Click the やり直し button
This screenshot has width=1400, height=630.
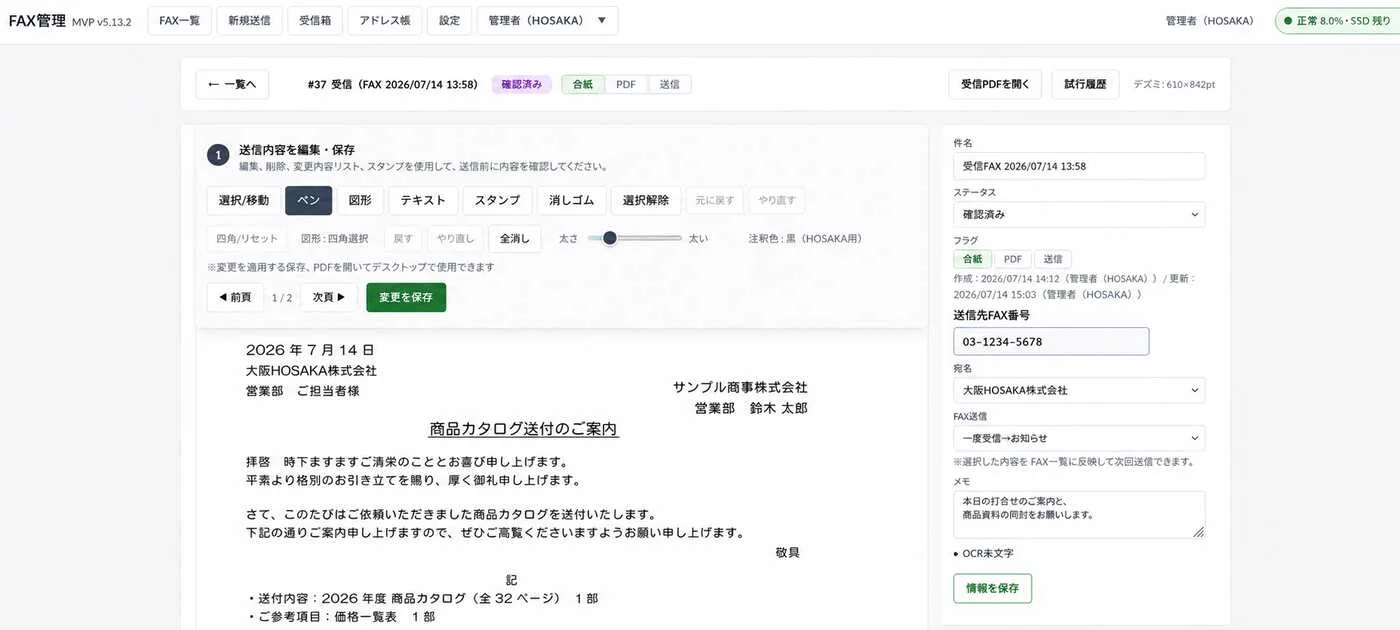point(456,238)
